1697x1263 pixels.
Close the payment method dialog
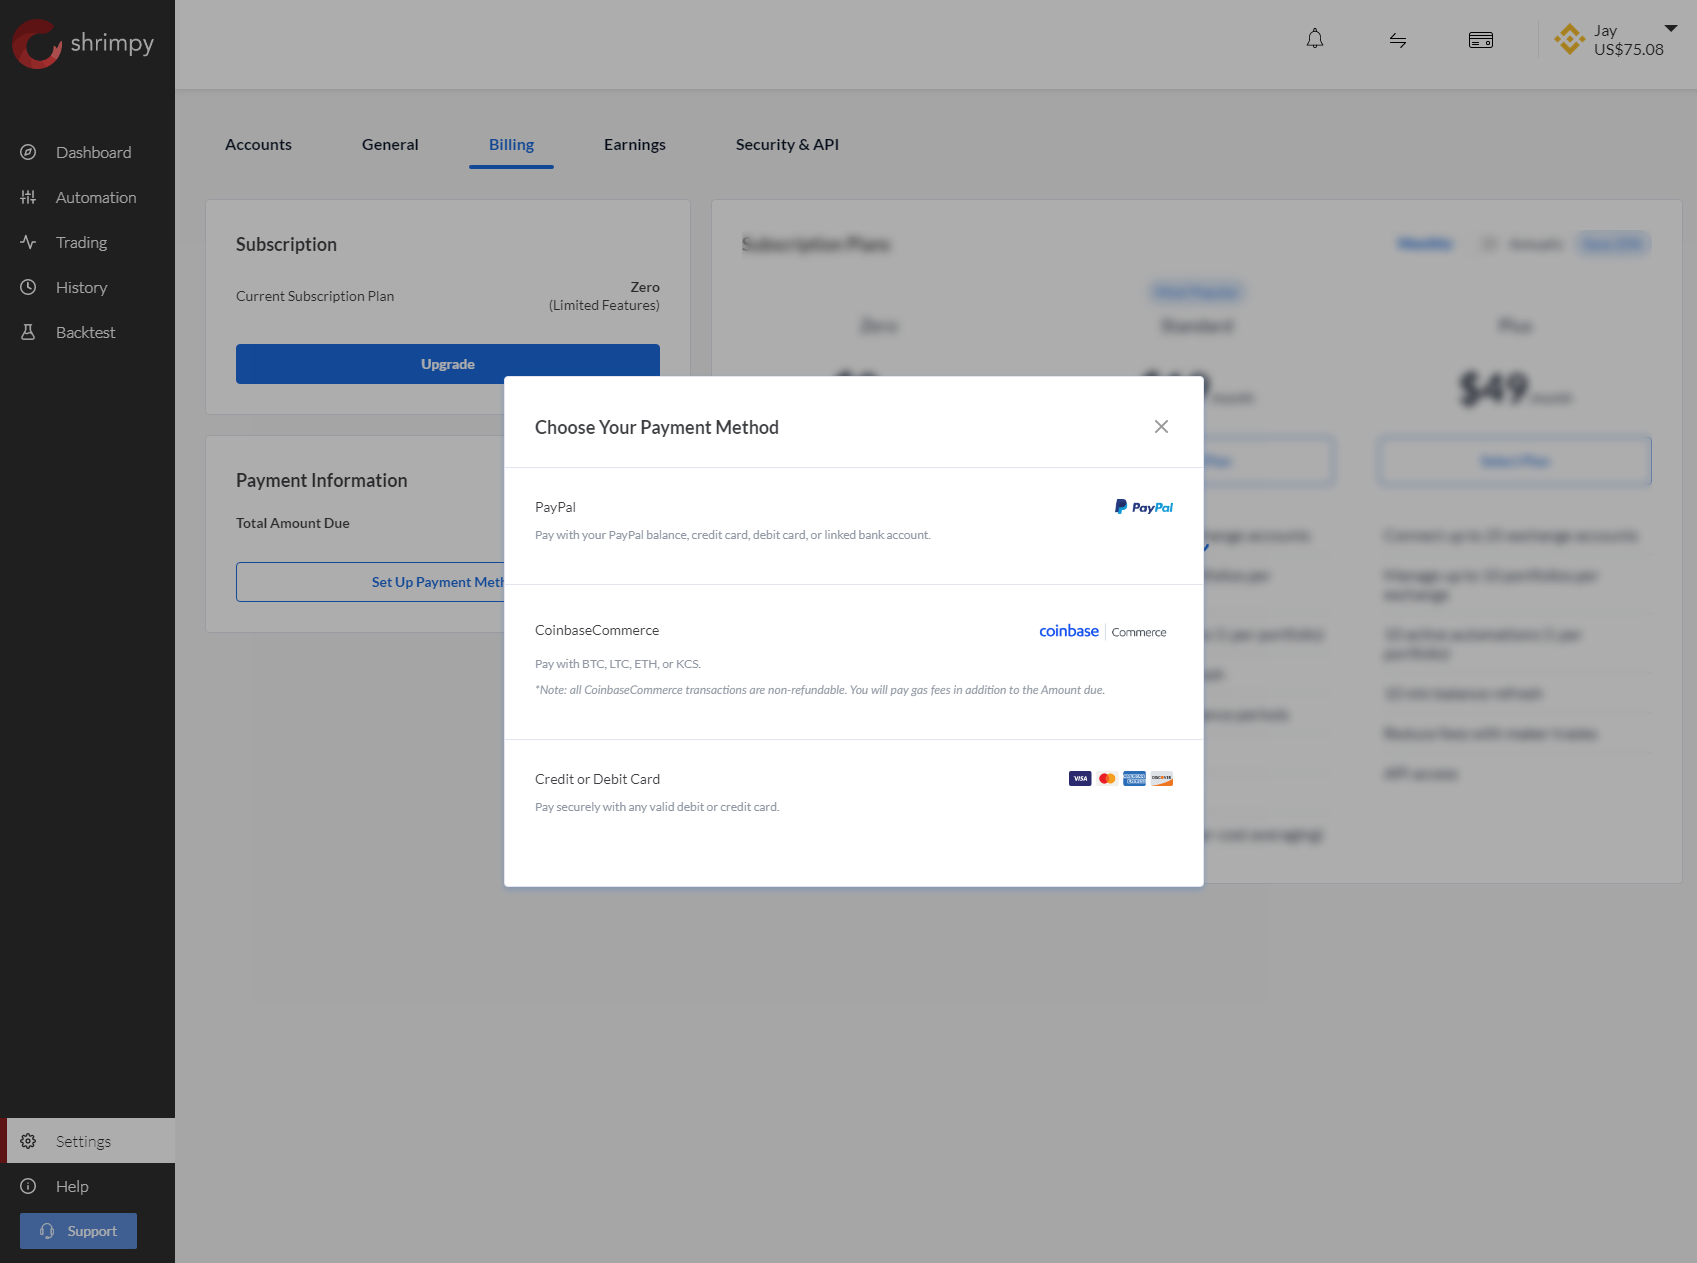click(1161, 427)
